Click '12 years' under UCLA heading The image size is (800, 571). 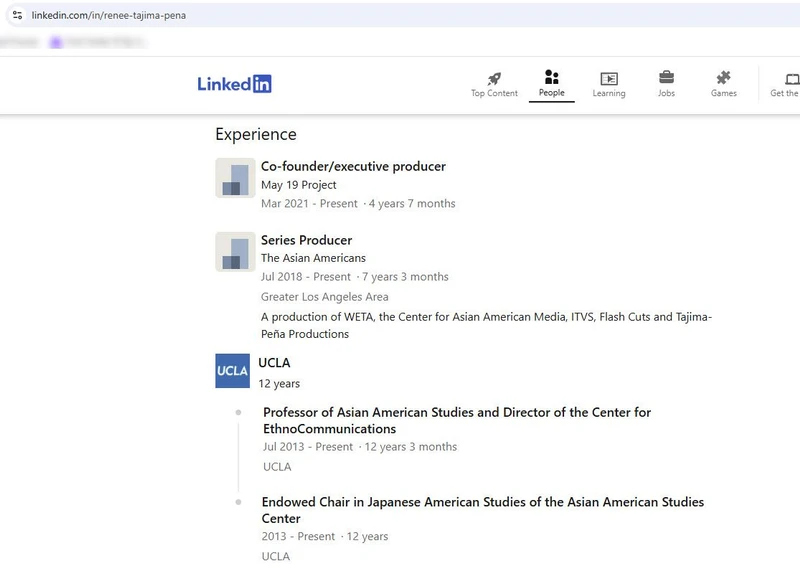pyautogui.click(x=279, y=384)
